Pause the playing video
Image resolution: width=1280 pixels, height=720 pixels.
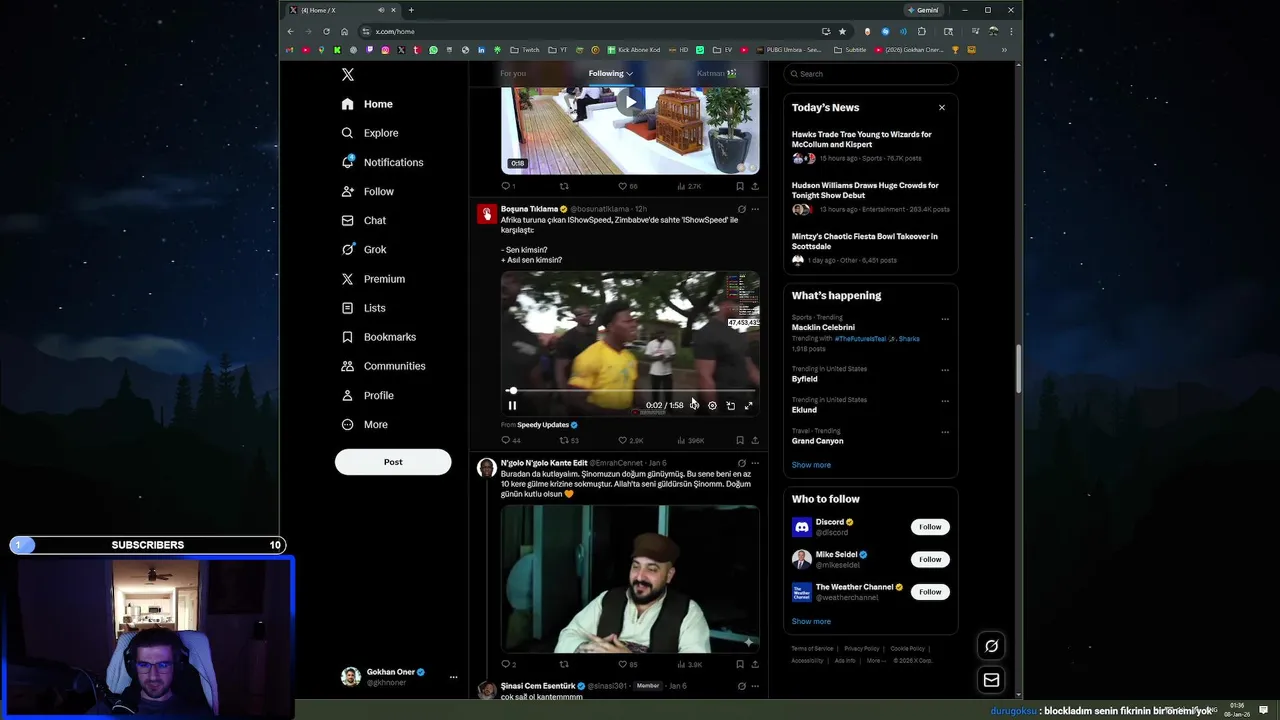(512, 405)
